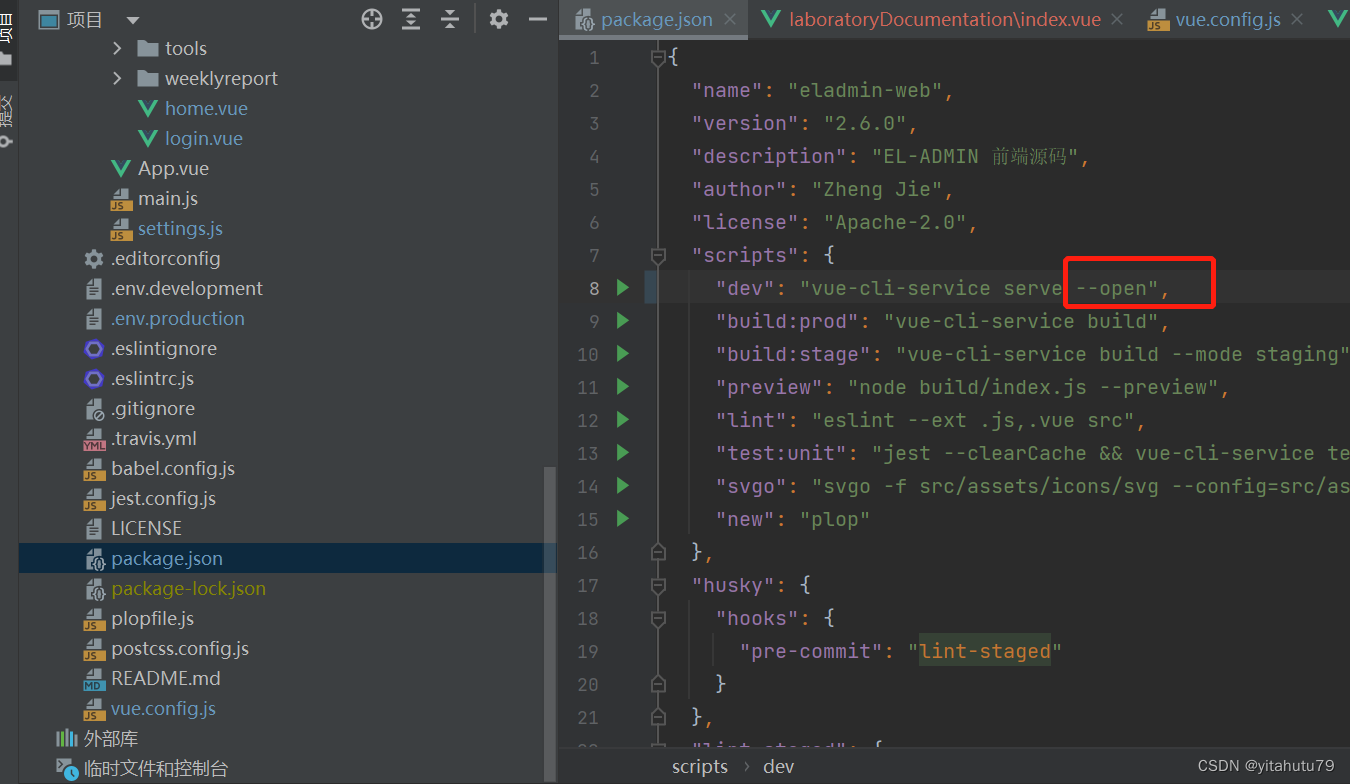This screenshot has height=784, width=1350.
Task: Click the "lint-staged" string value
Action: tap(984, 651)
